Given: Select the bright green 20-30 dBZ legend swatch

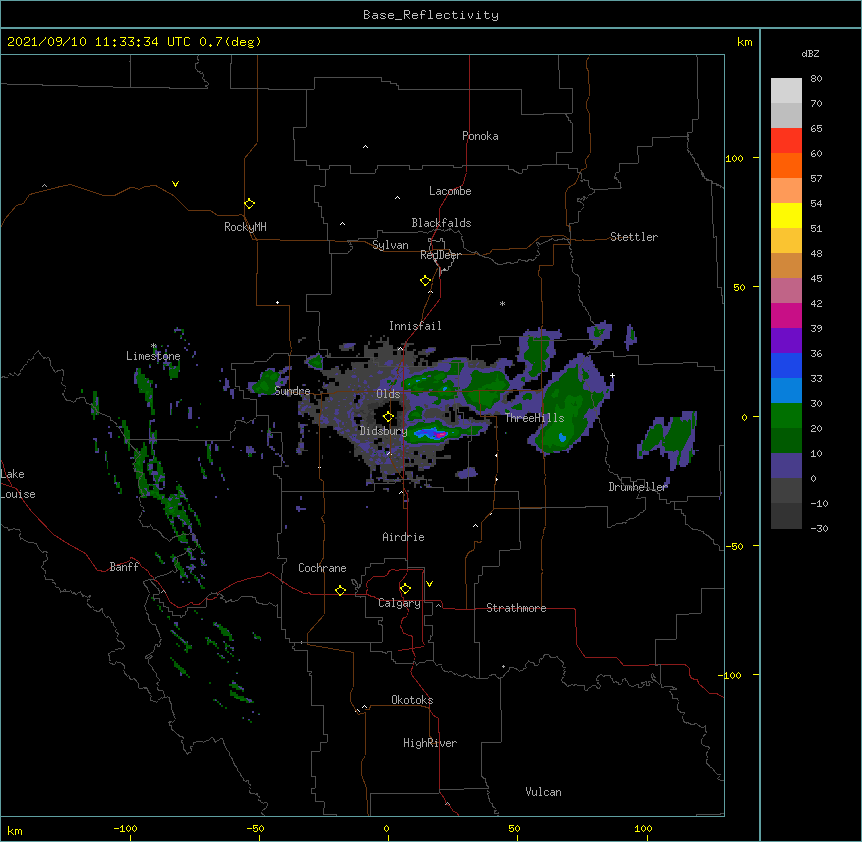Looking at the screenshot, I should tap(786, 416).
